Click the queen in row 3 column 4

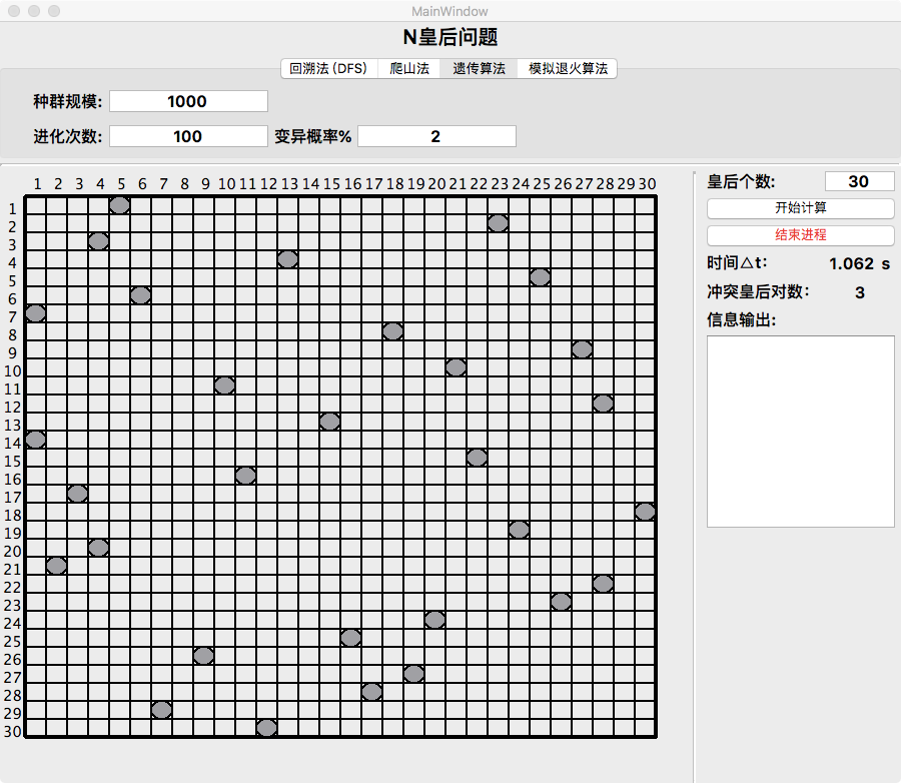coord(98,241)
